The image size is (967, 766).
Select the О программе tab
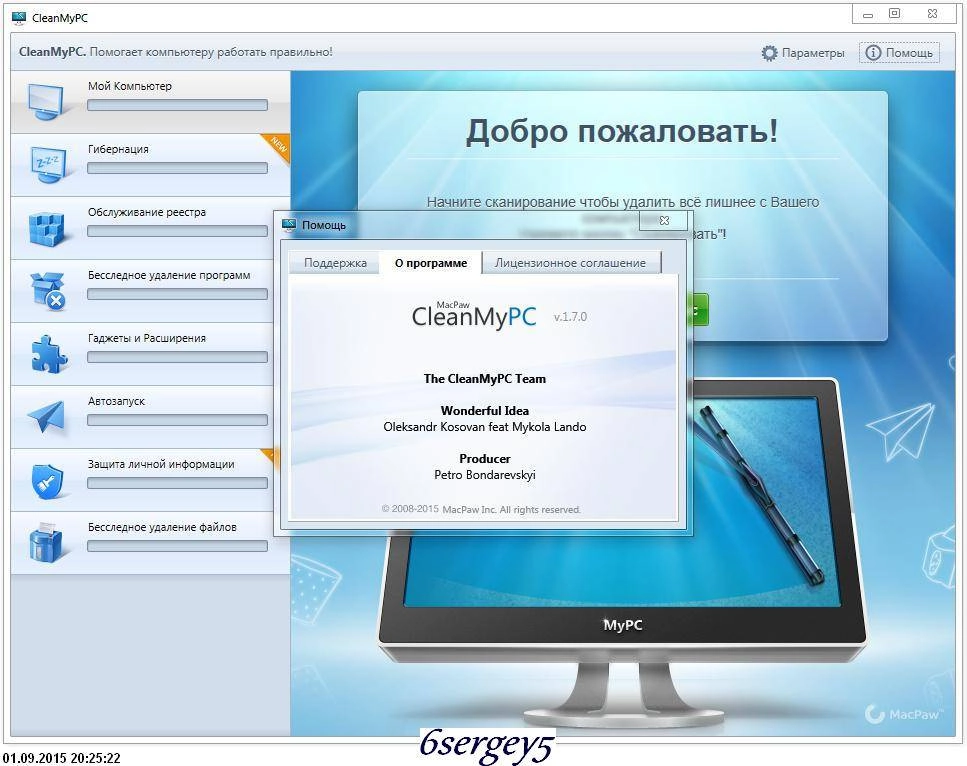pos(430,263)
